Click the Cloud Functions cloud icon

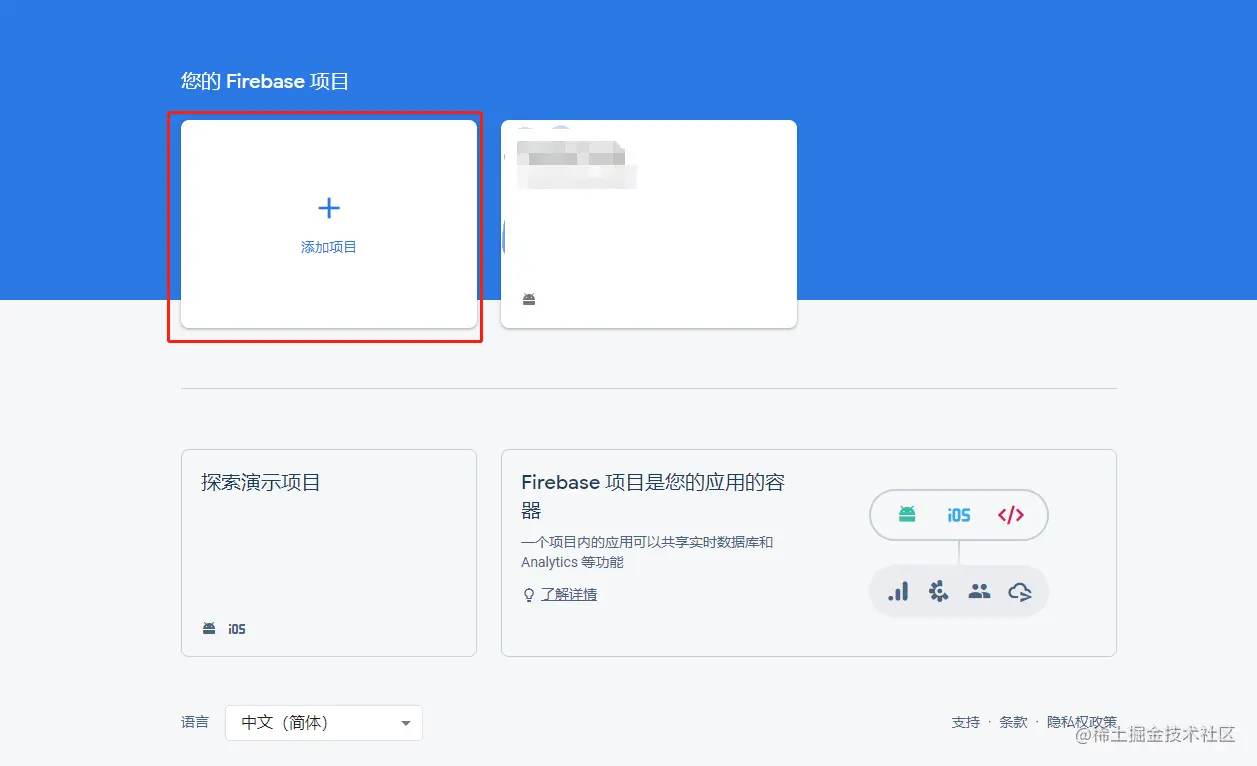click(x=1020, y=591)
